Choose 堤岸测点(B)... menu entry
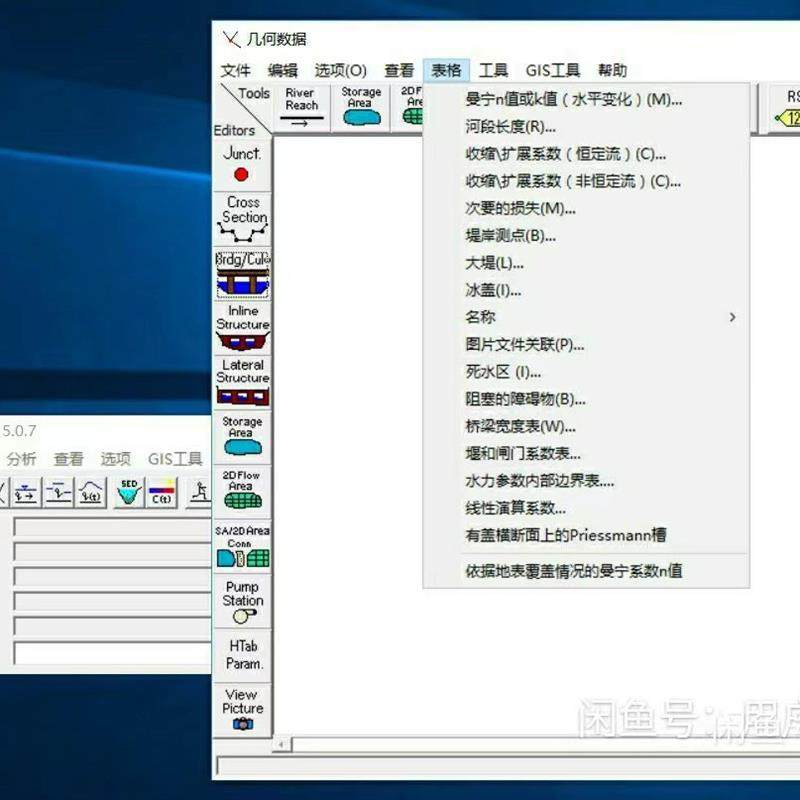The image size is (800, 800). click(x=586, y=236)
